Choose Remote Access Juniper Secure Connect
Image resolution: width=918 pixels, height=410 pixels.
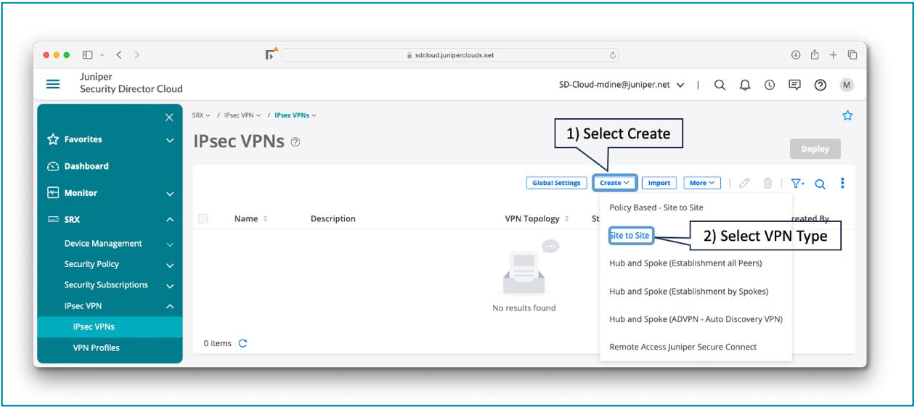pyautogui.click(x=682, y=347)
